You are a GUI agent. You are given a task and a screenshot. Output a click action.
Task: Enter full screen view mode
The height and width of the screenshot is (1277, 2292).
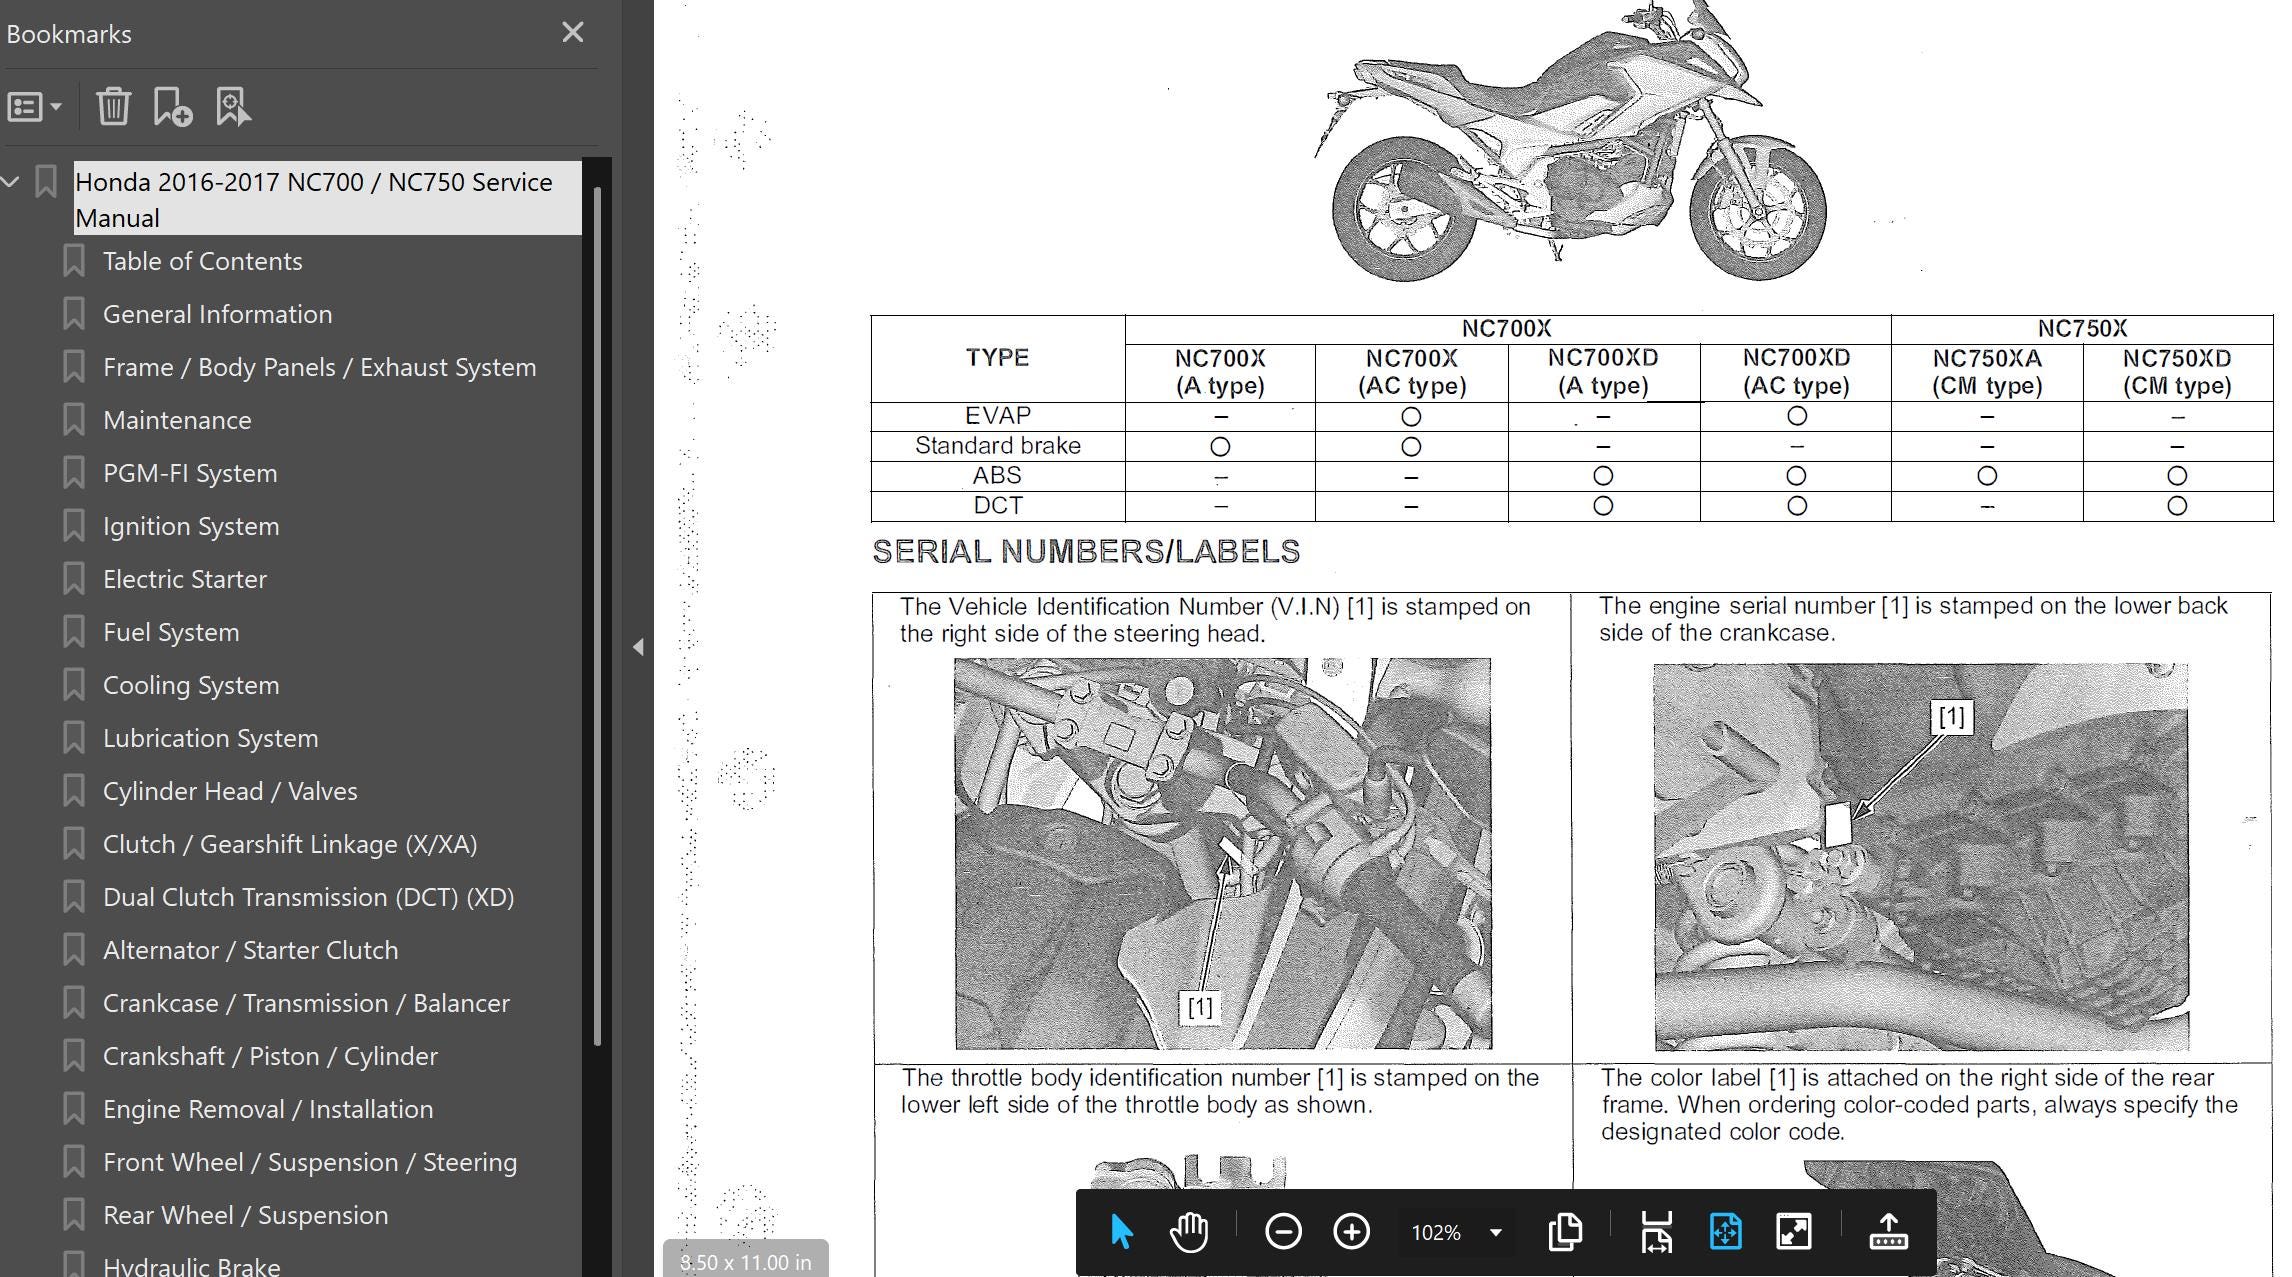click(x=1794, y=1232)
